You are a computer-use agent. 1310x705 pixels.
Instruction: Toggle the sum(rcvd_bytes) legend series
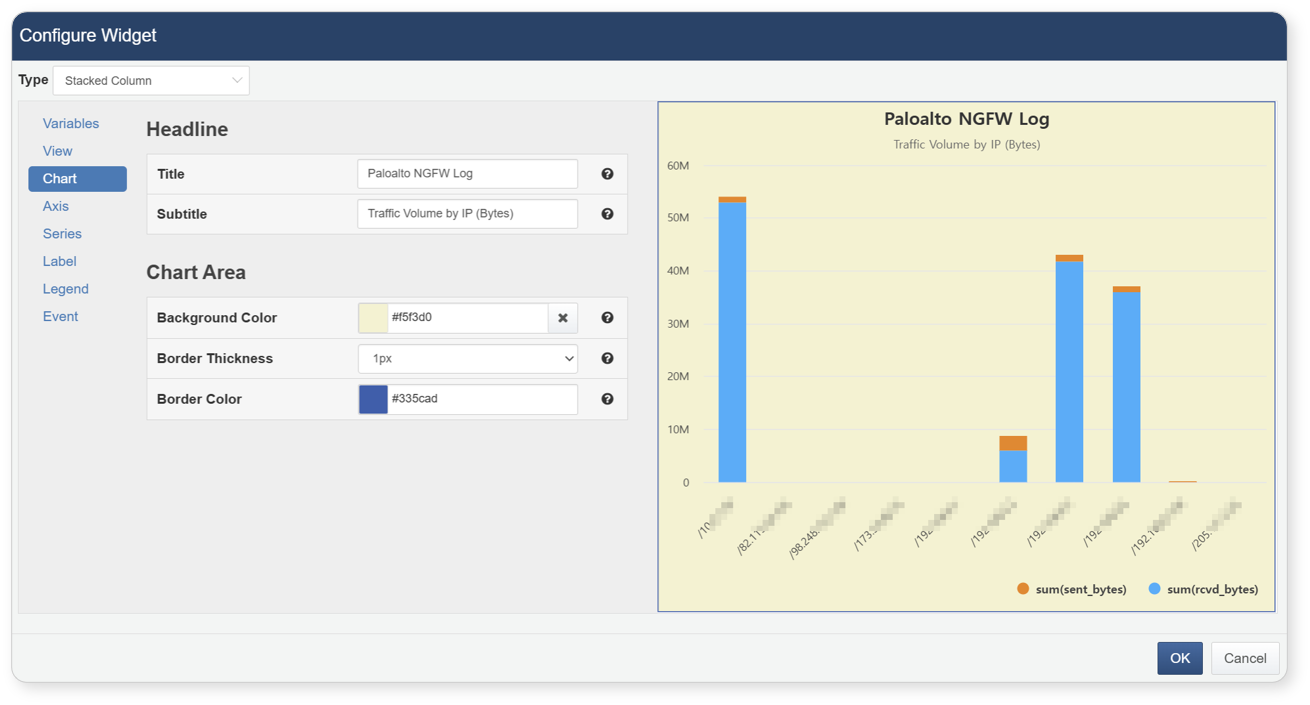point(1203,589)
